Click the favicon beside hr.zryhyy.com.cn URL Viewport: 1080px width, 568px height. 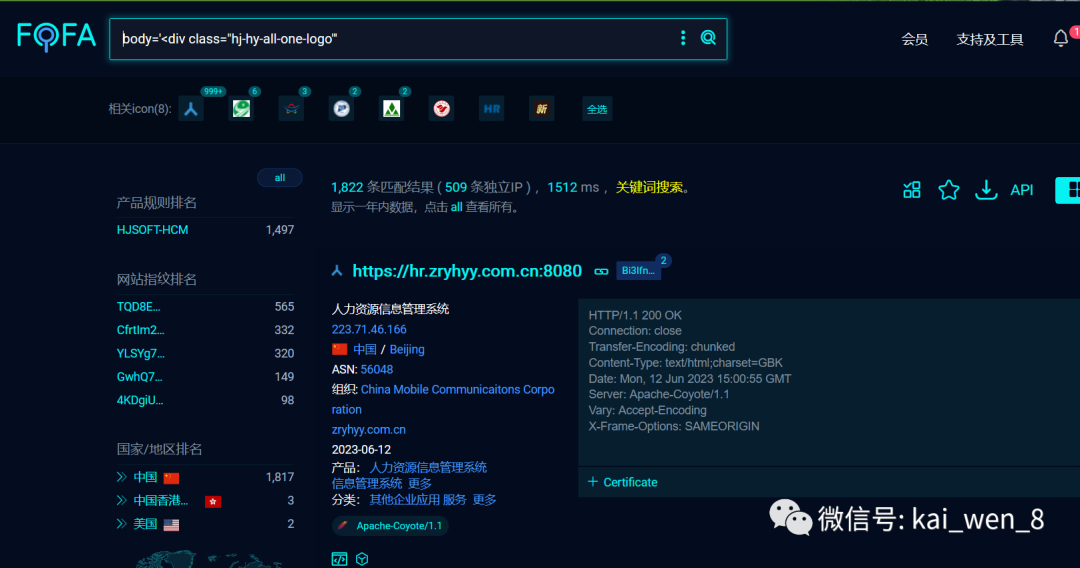pyautogui.click(x=337, y=271)
